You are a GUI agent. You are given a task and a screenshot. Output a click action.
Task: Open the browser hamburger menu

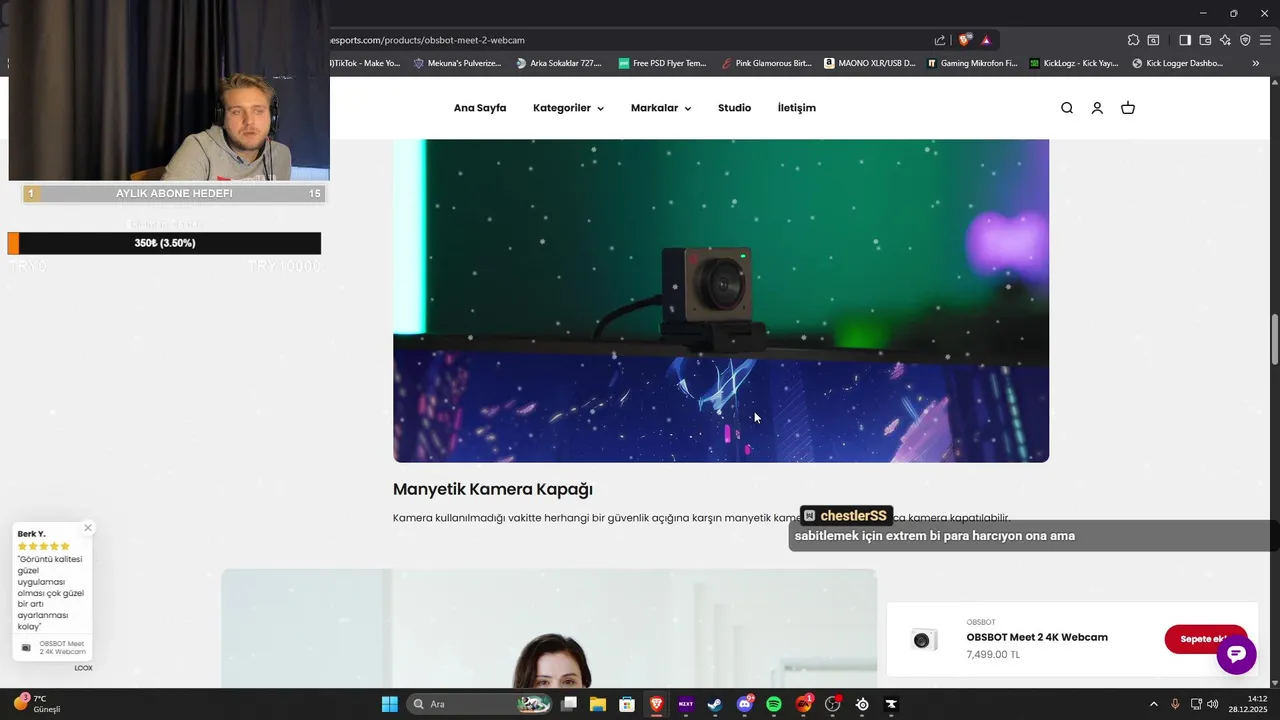coord(1265,40)
